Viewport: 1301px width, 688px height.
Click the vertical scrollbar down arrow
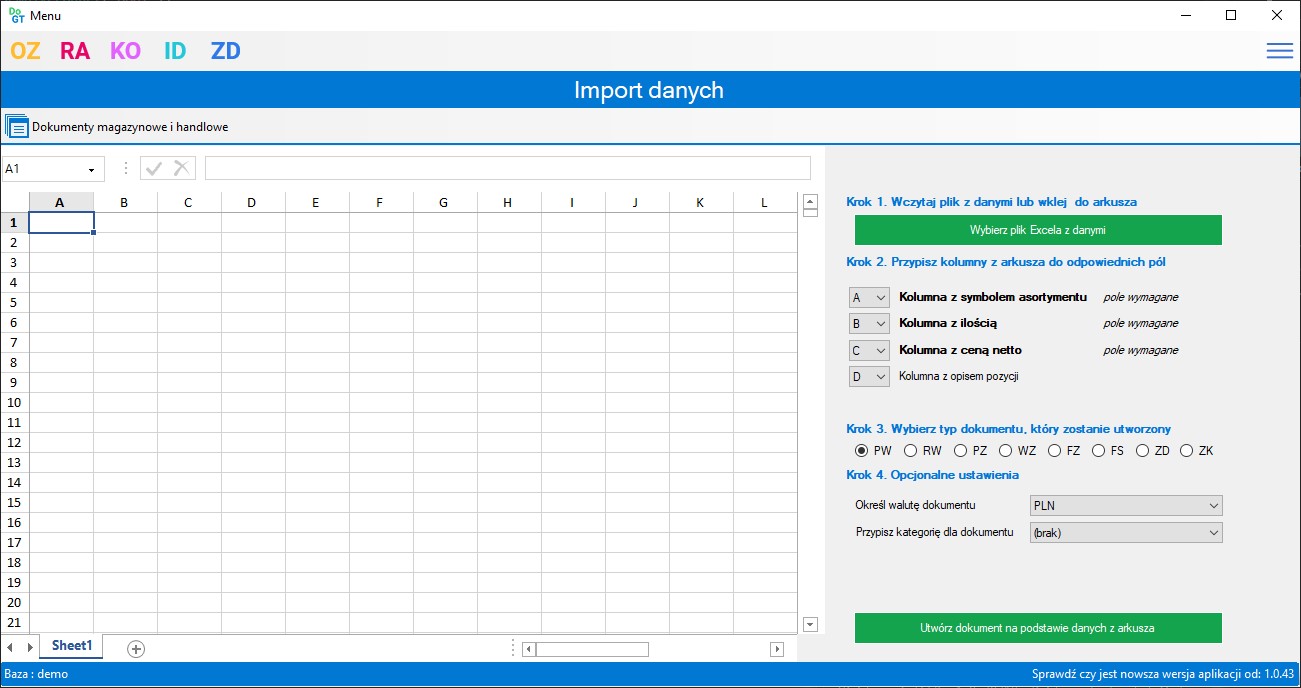click(811, 625)
